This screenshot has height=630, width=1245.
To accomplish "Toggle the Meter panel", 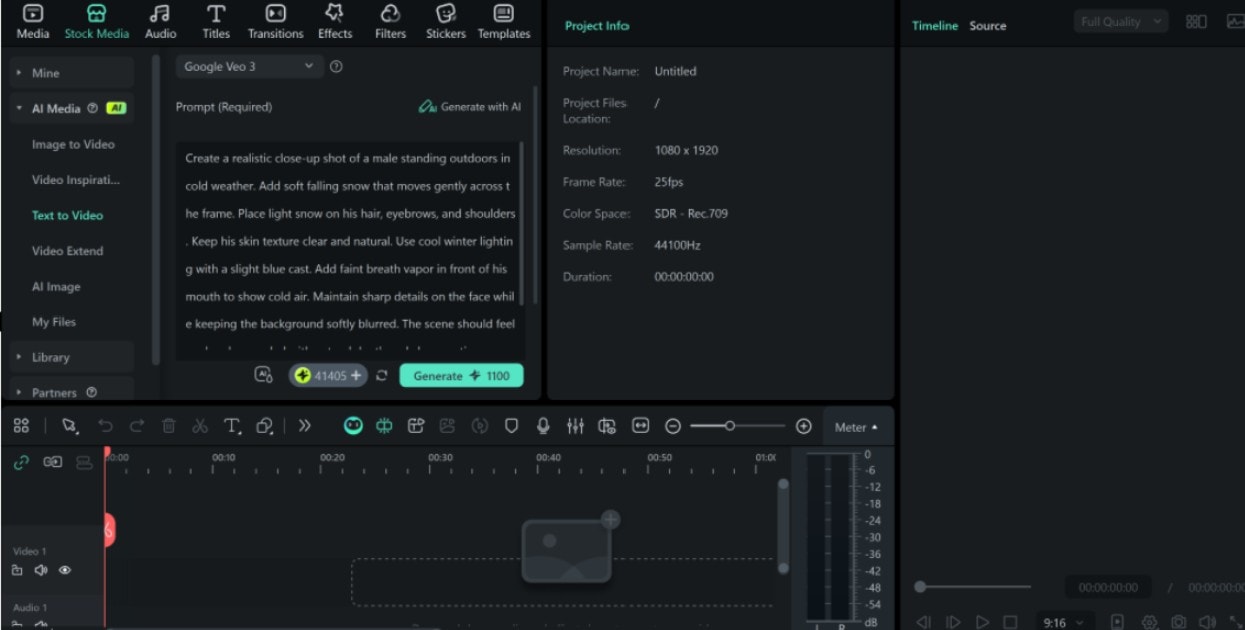I will [856, 427].
